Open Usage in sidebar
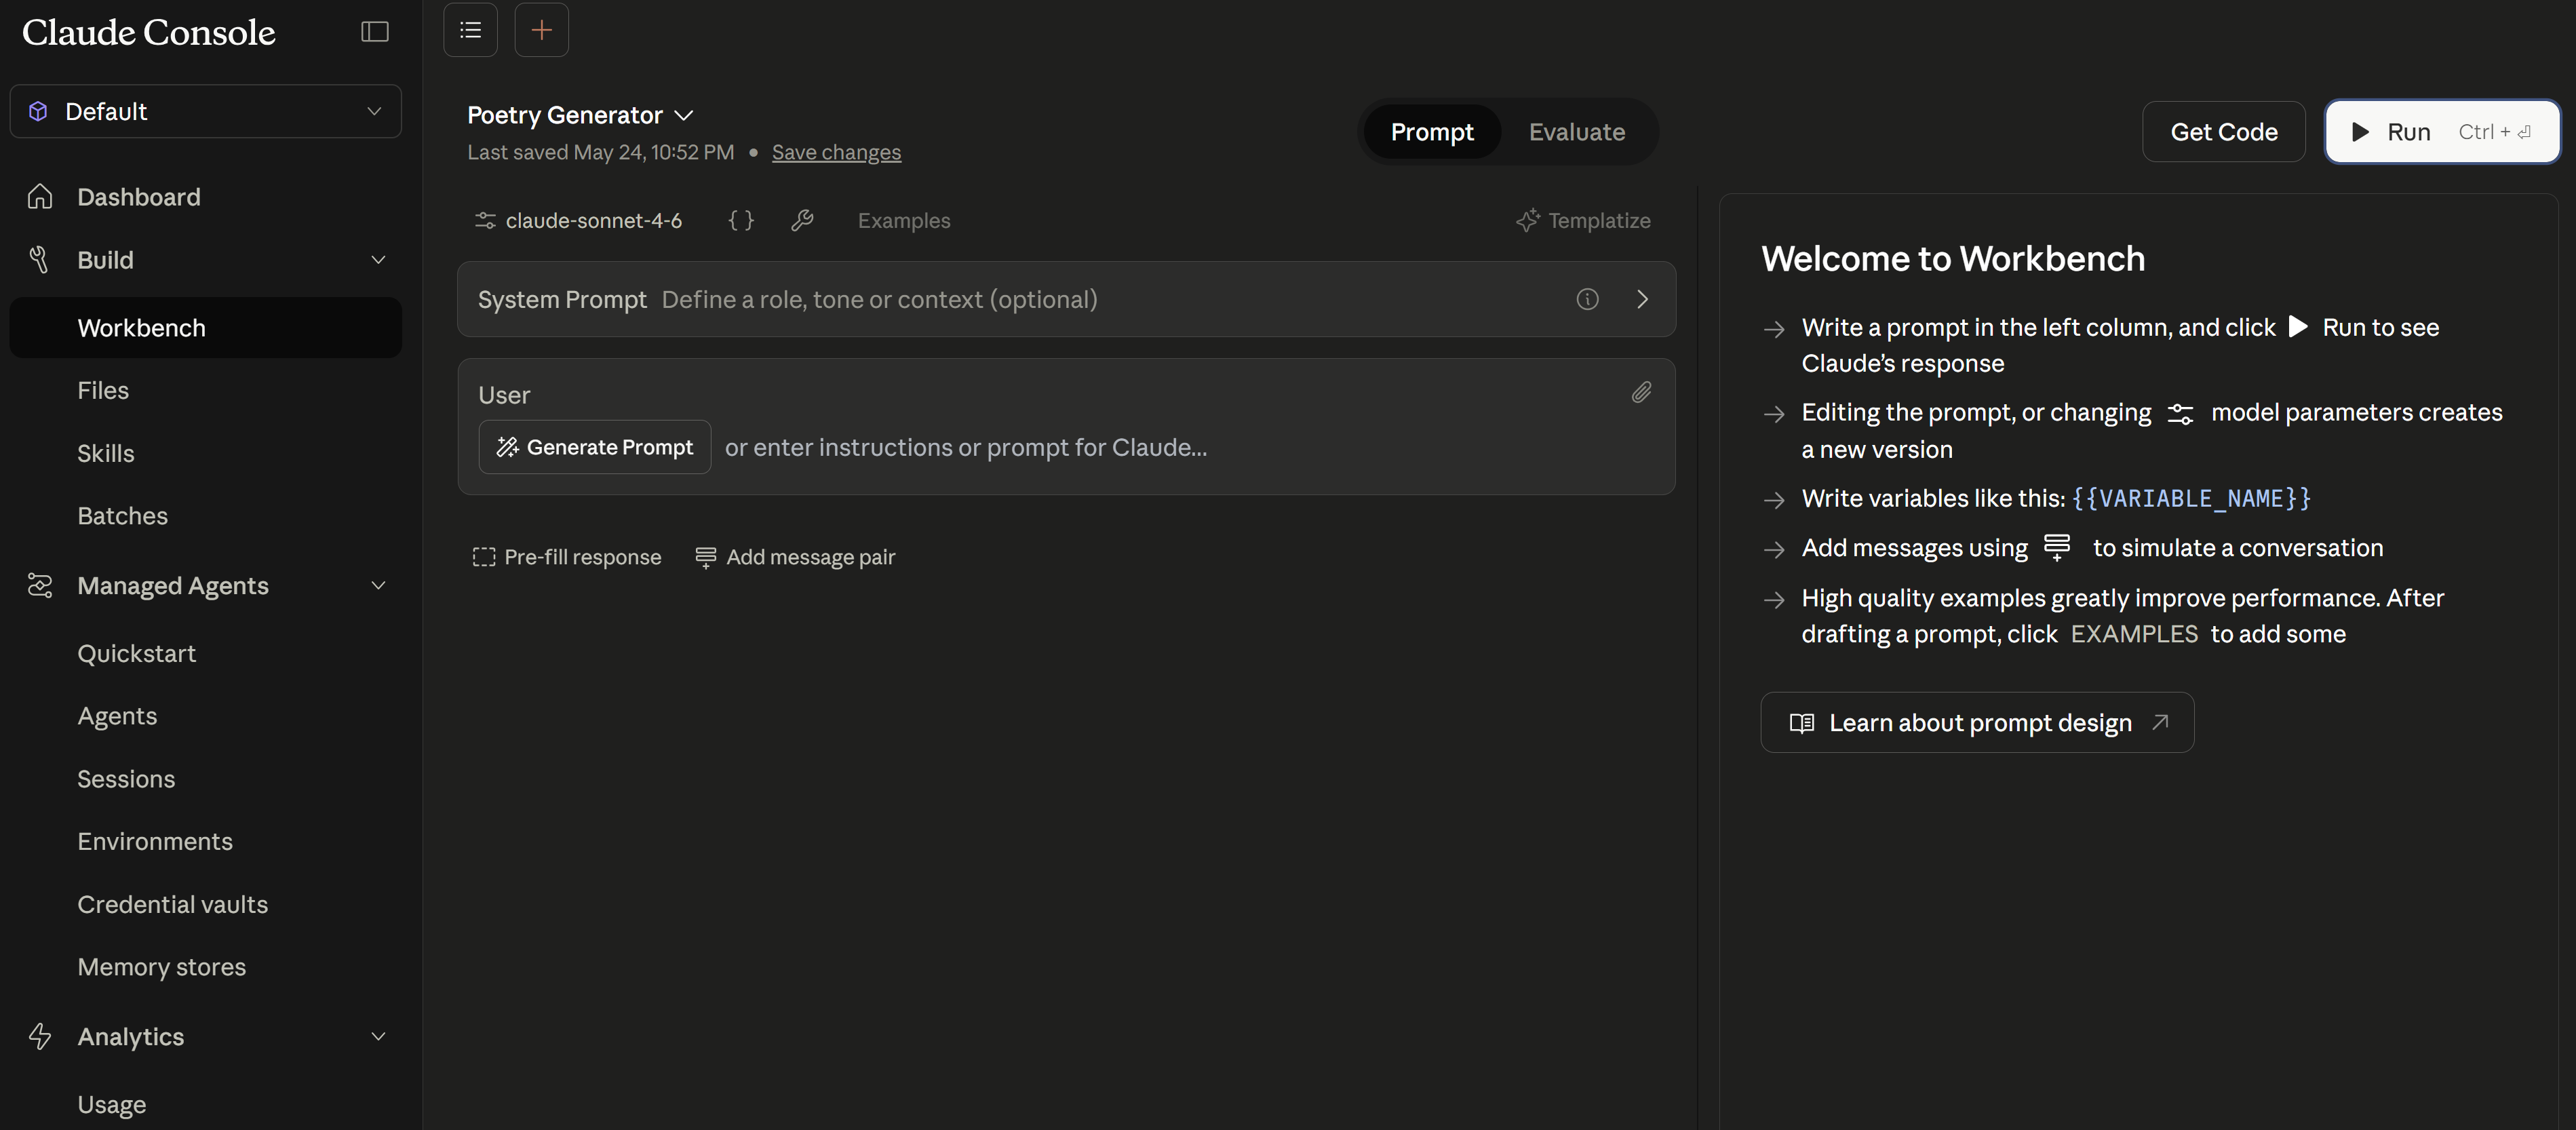Image resolution: width=2576 pixels, height=1130 pixels. pyautogui.click(x=112, y=1104)
